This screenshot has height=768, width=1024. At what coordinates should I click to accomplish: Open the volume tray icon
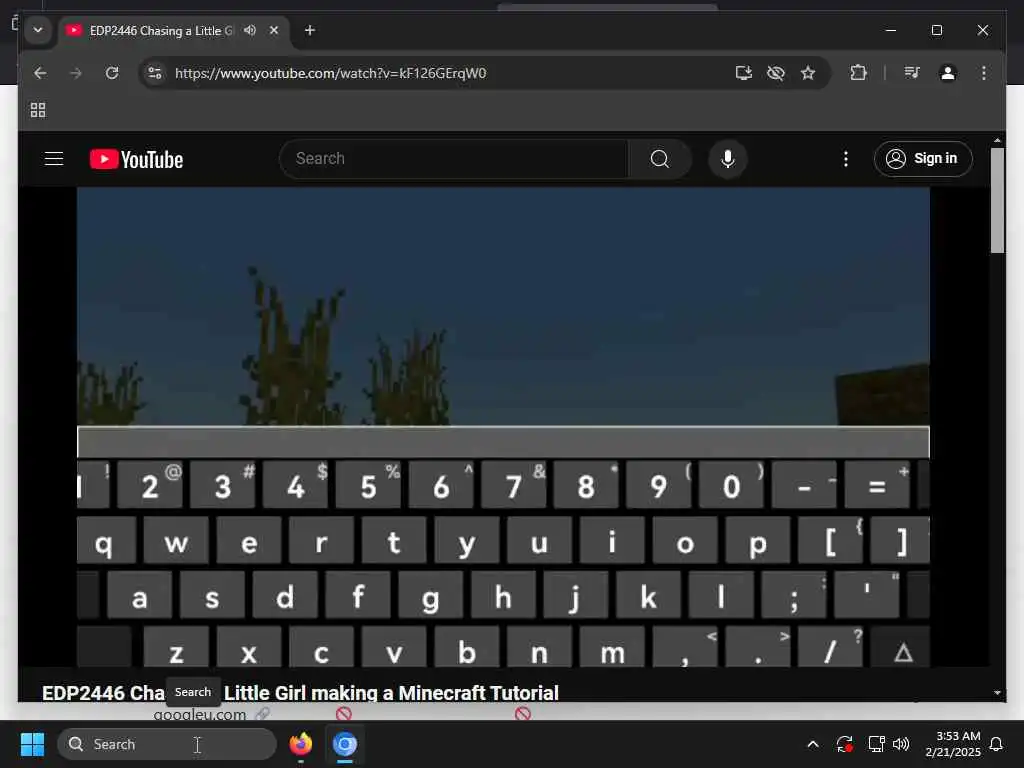pos(901,744)
